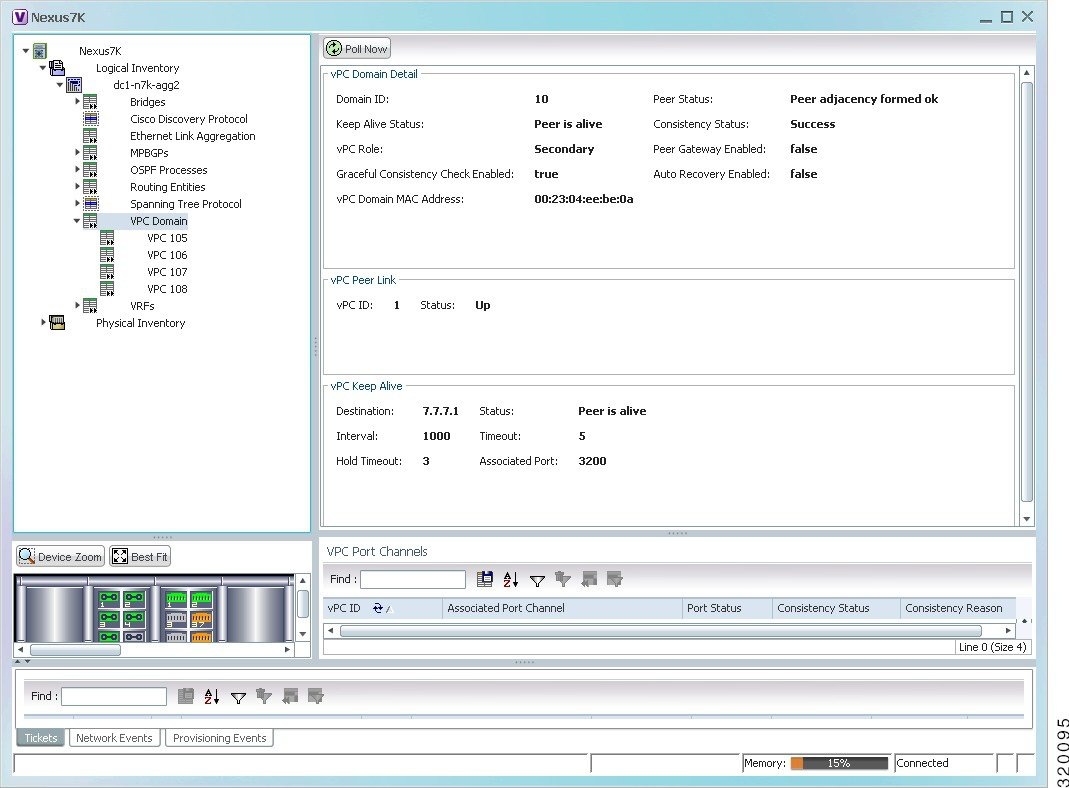Collapse the VPC Domain node

(77, 221)
